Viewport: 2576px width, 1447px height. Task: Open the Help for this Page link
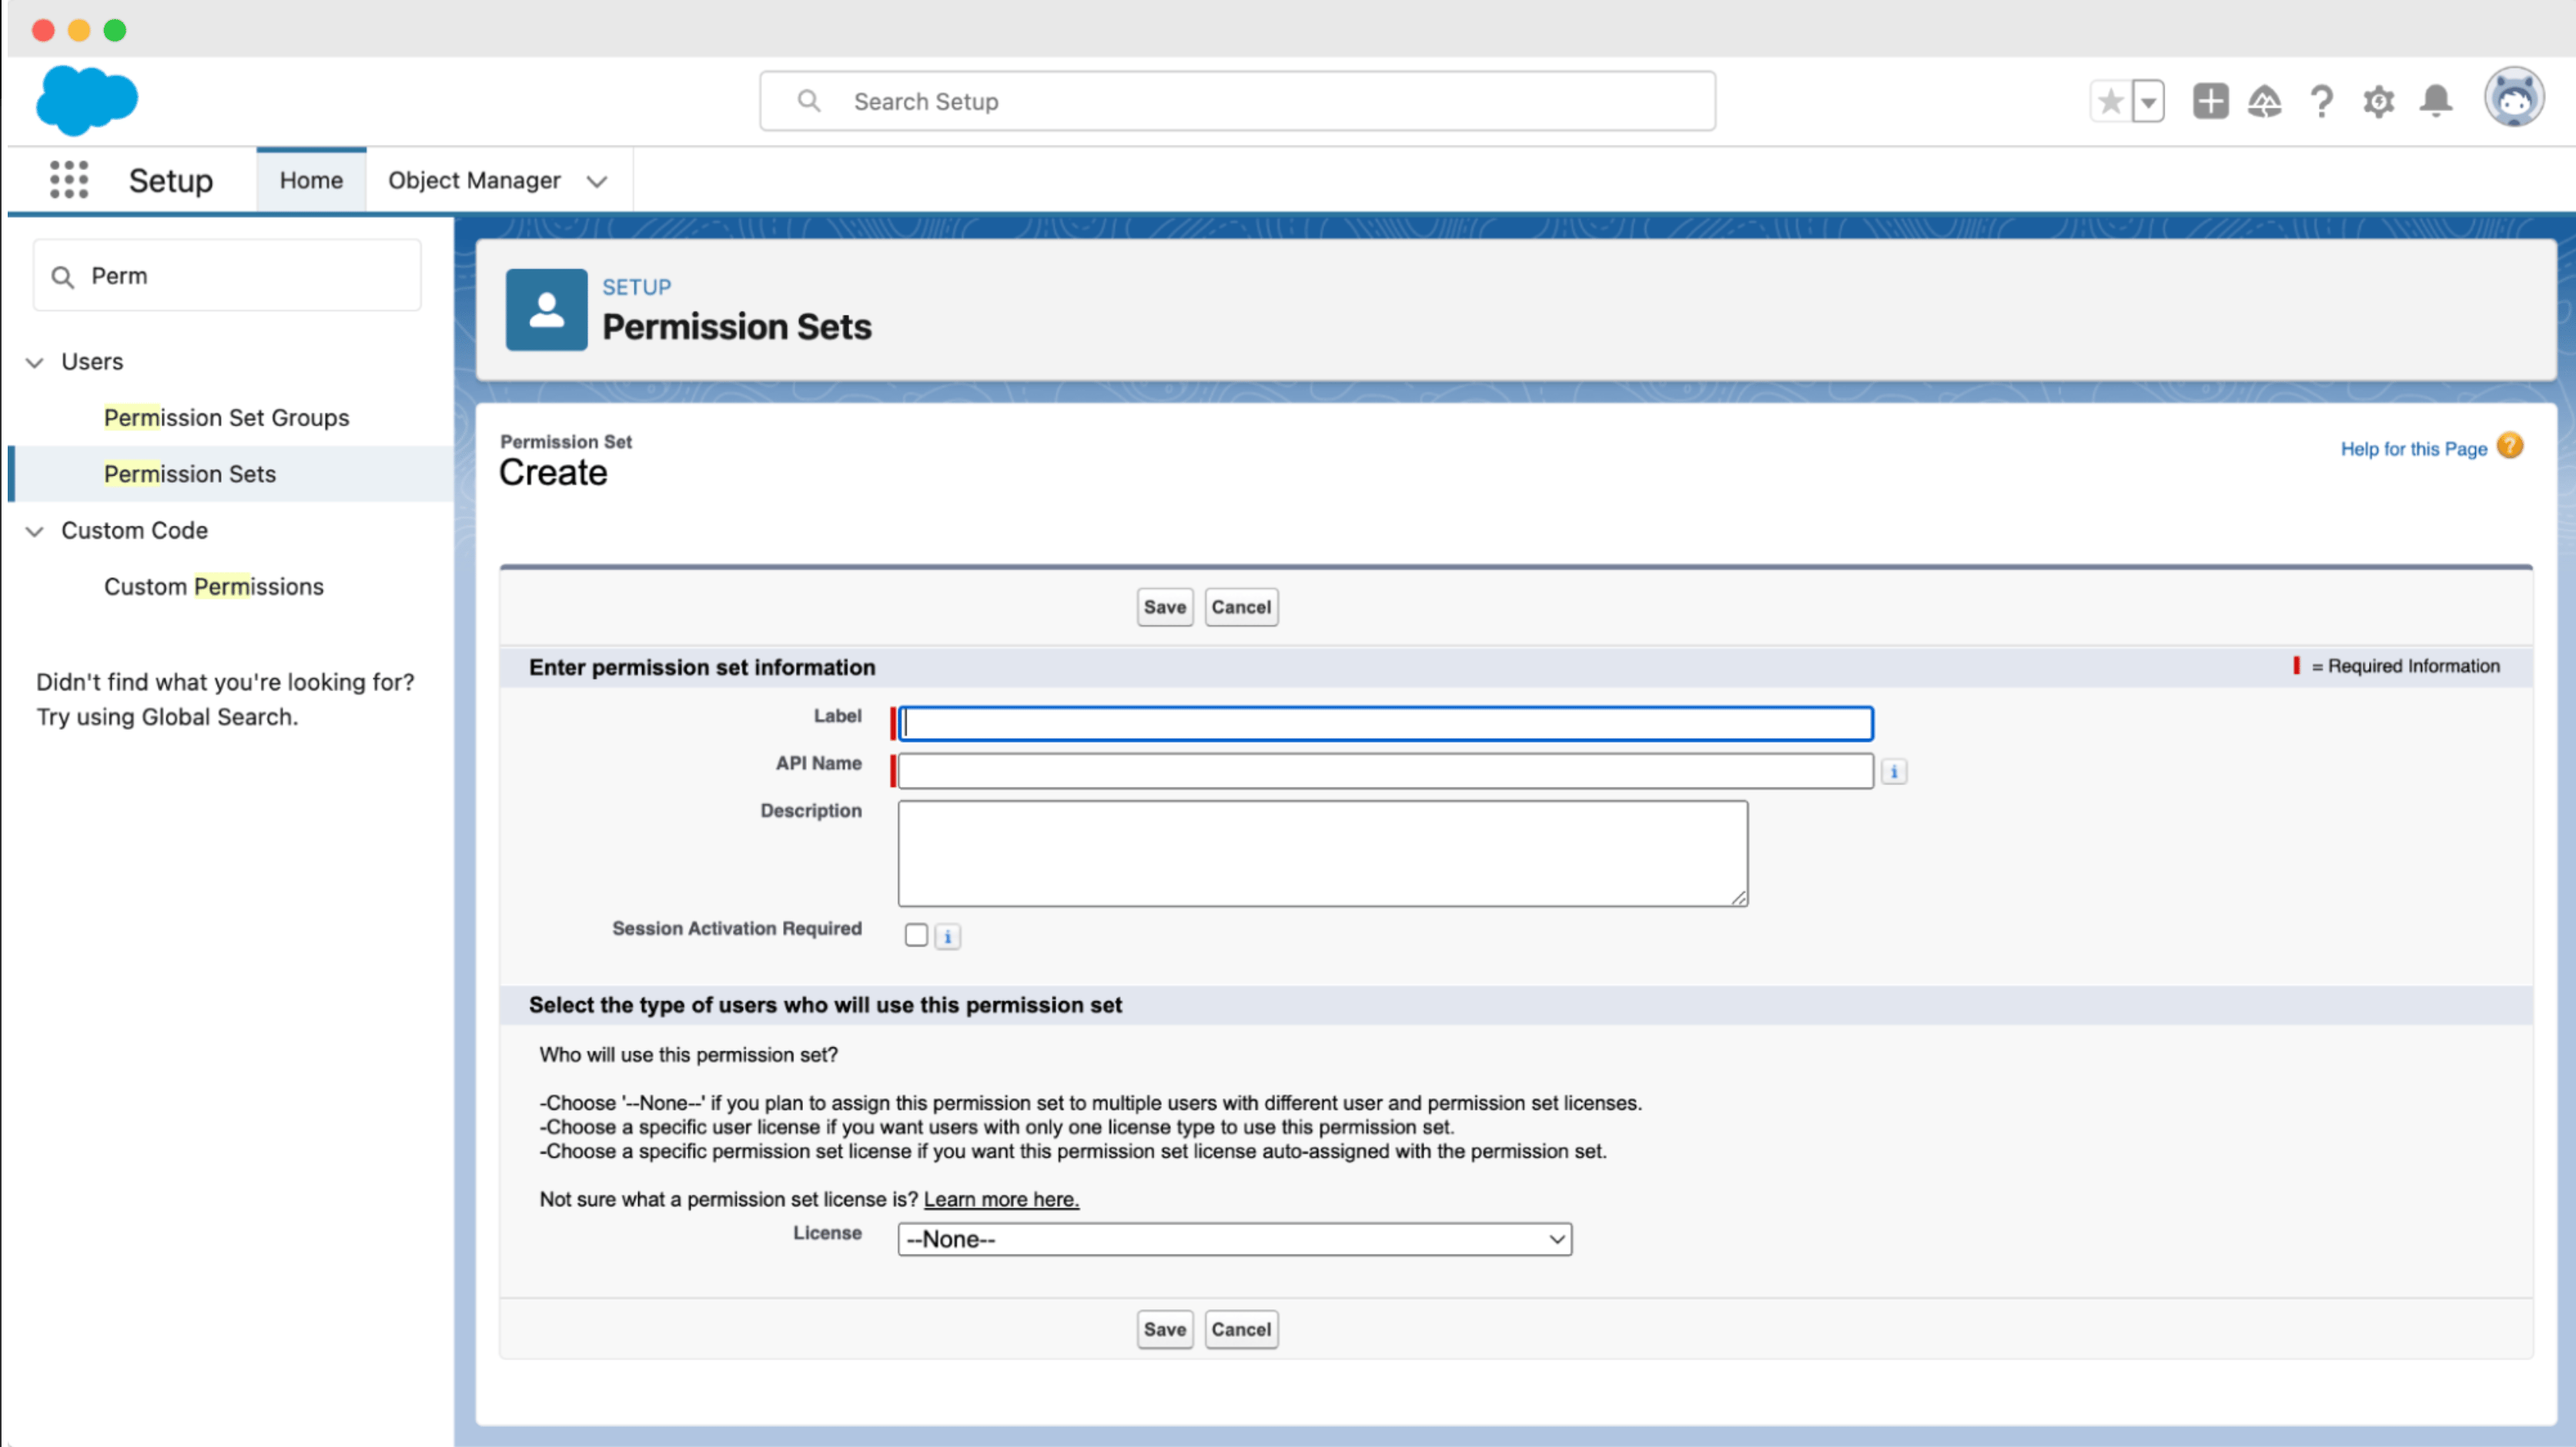2413,449
